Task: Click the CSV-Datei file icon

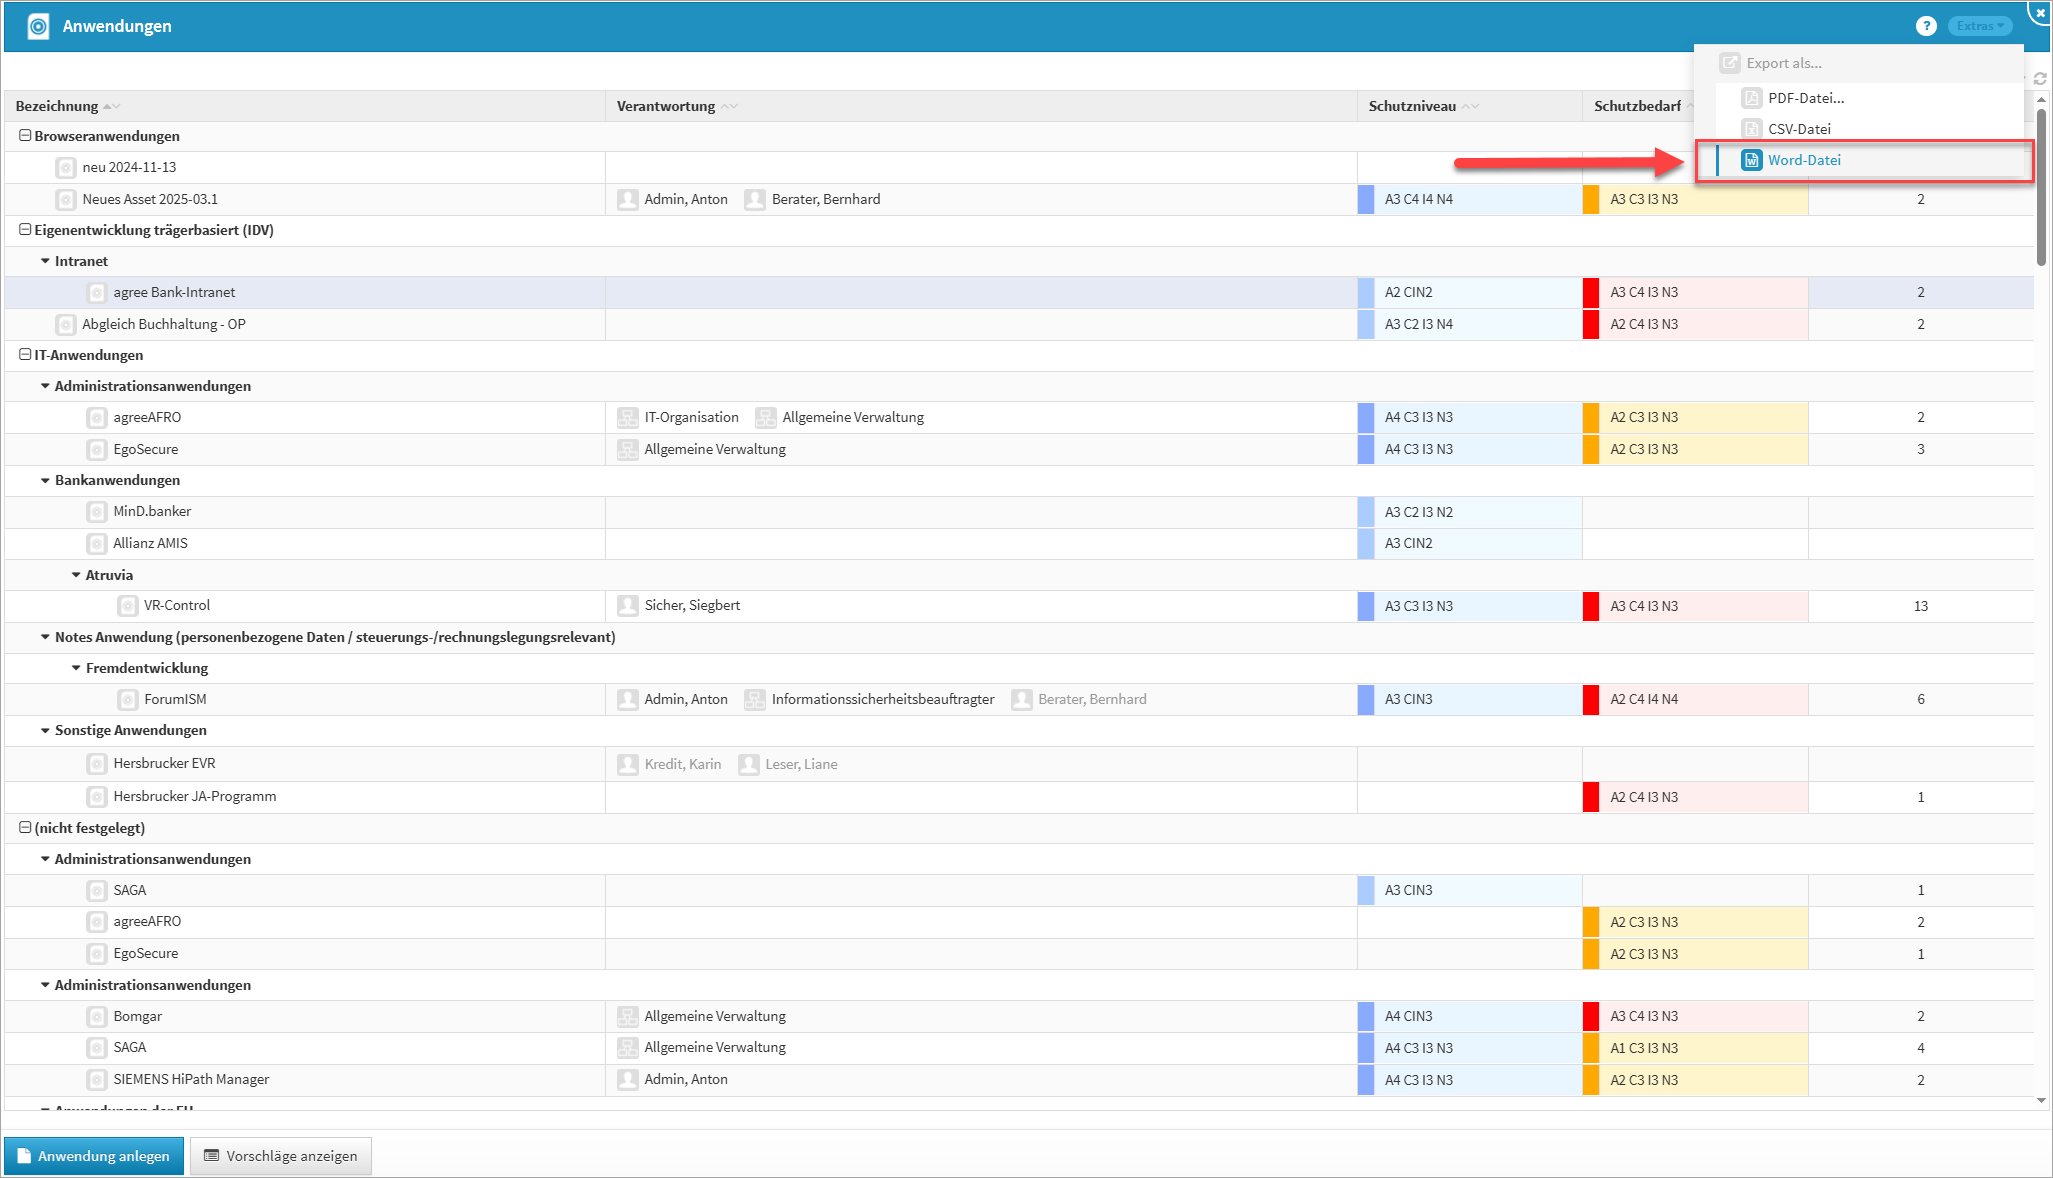Action: click(1751, 129)
